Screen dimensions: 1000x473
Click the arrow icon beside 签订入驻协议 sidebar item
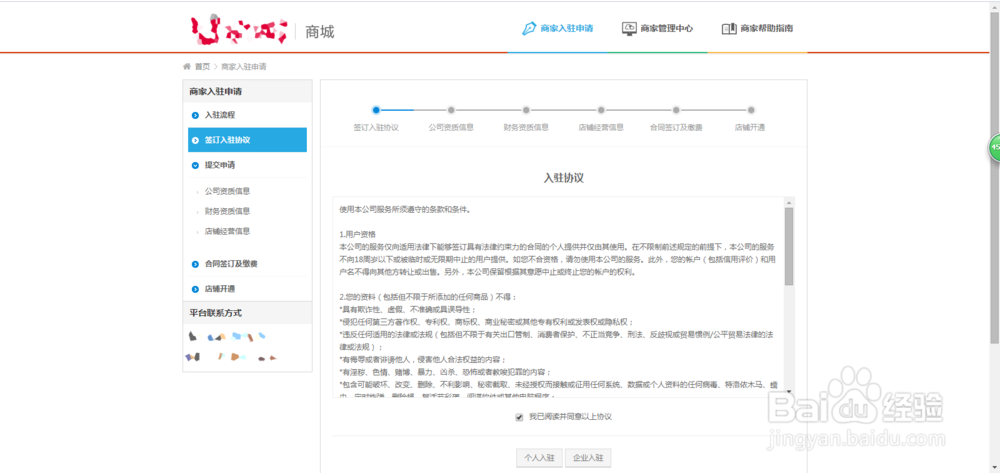pos(196,140)
